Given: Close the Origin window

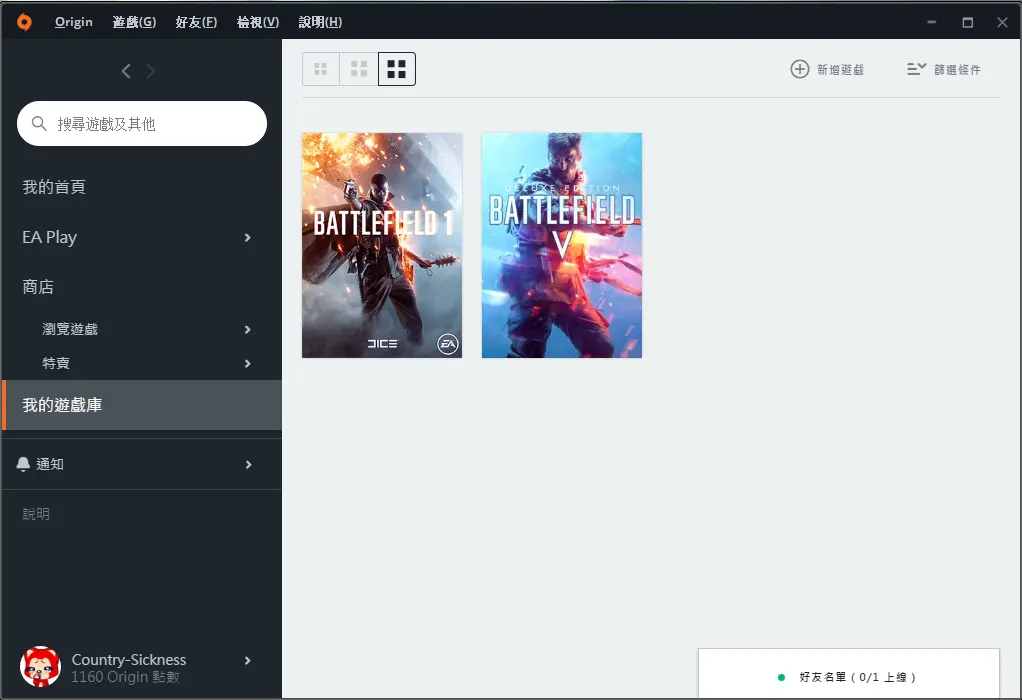Looking at the screenshot, I should tap(1002, 22).
